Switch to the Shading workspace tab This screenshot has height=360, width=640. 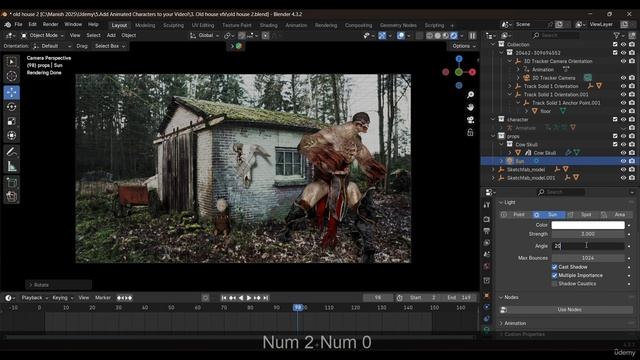[x=269, y=25]
